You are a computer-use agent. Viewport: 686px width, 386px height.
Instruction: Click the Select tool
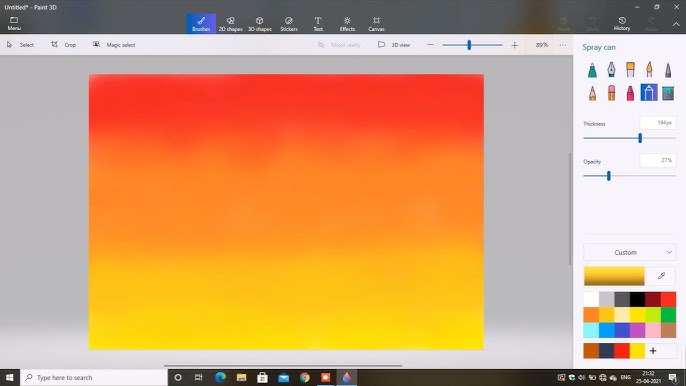(20, 45)
